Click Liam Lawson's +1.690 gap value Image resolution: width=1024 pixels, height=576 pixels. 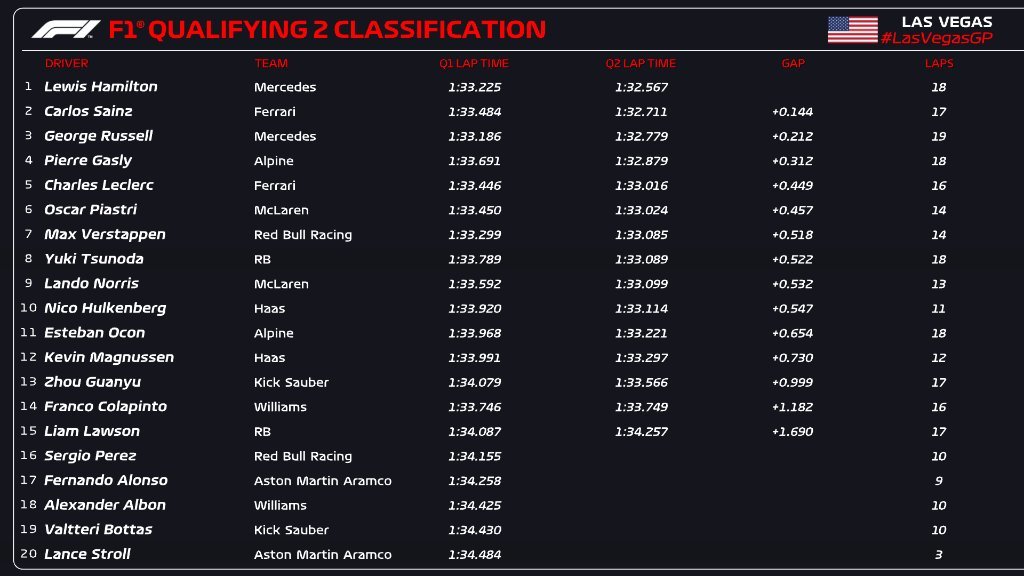[x=792, y=432]
